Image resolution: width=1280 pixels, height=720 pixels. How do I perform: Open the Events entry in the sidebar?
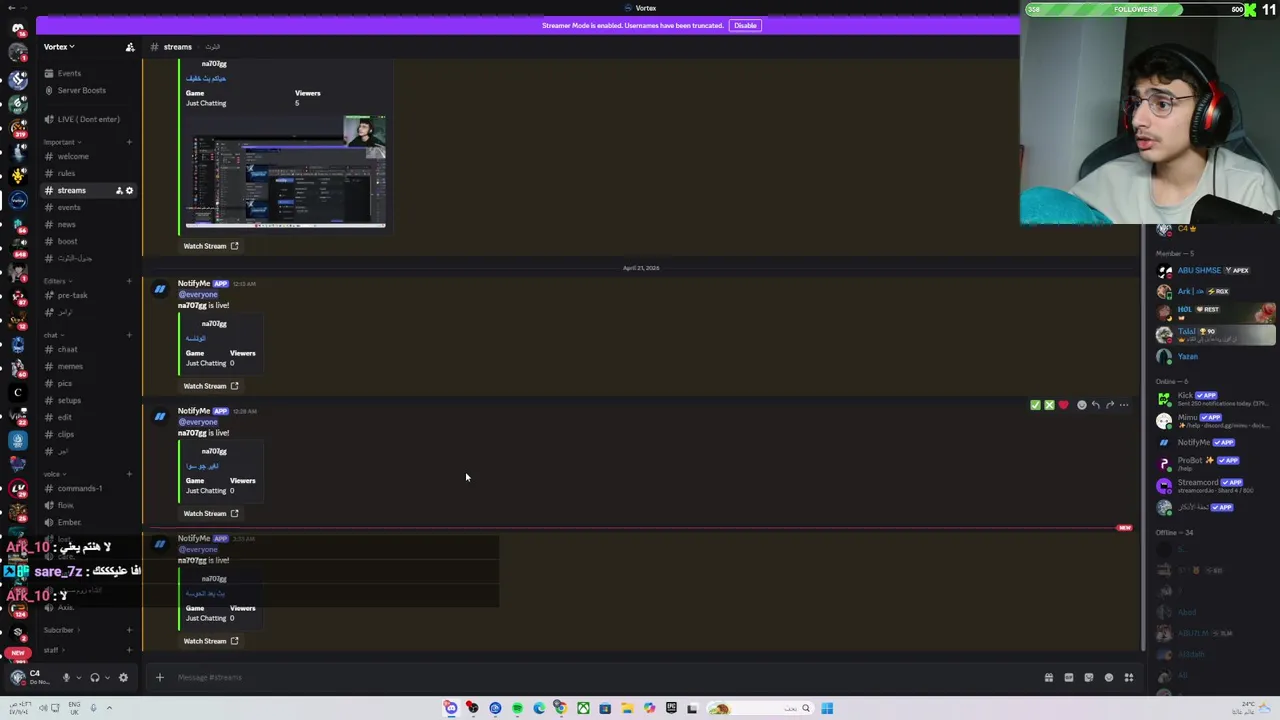69,73
